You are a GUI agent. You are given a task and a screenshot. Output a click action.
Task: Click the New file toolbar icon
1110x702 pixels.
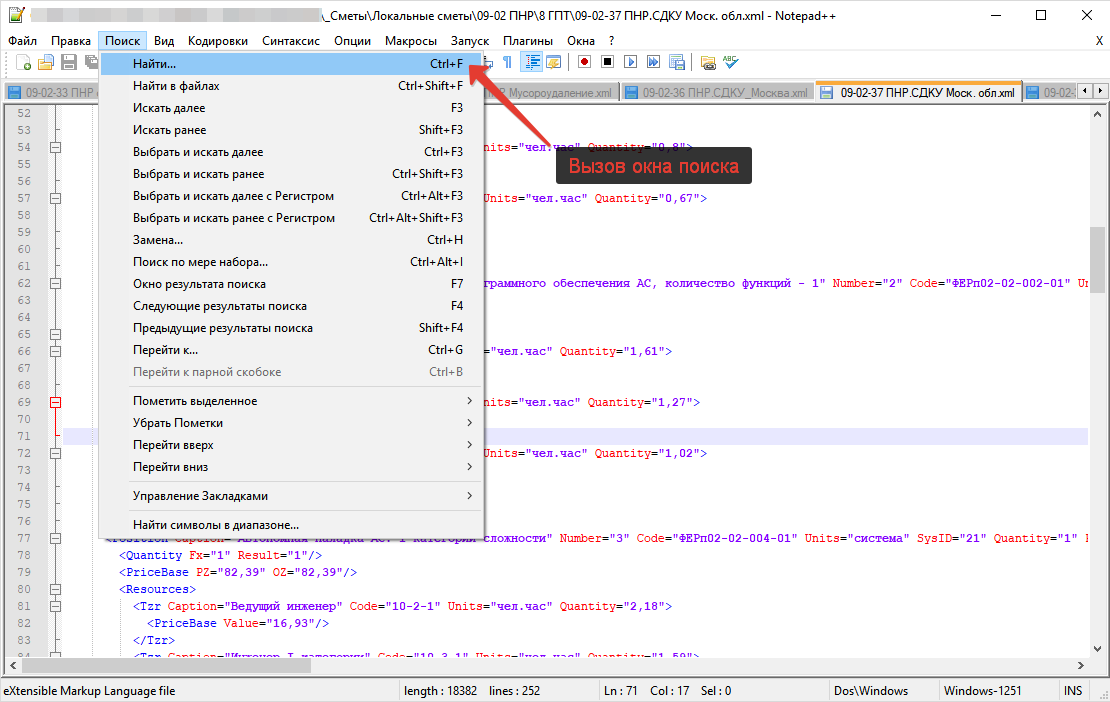[x=24, y=62]
